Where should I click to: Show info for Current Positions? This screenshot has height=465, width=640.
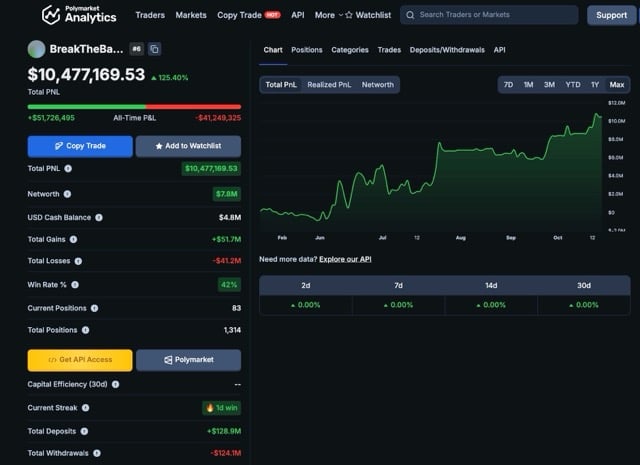94,308
